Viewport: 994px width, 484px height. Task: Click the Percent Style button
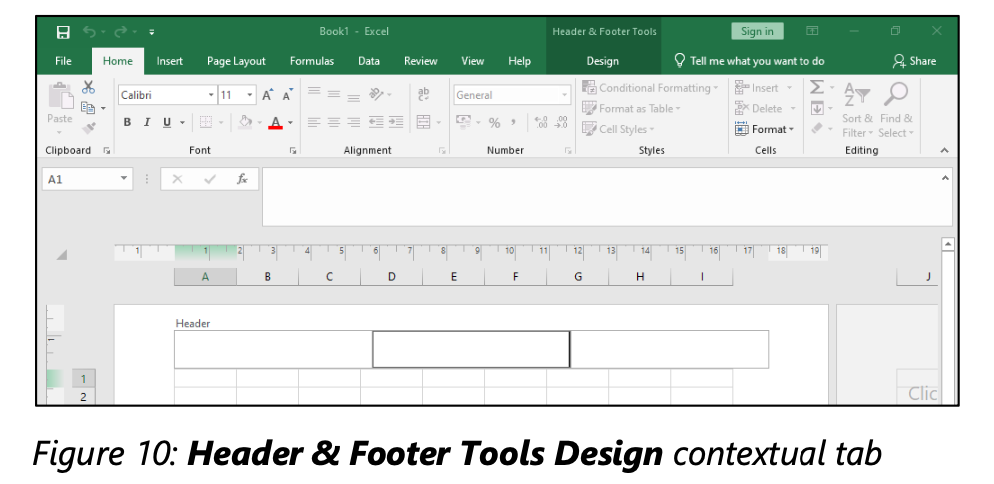tap(495, 122)
